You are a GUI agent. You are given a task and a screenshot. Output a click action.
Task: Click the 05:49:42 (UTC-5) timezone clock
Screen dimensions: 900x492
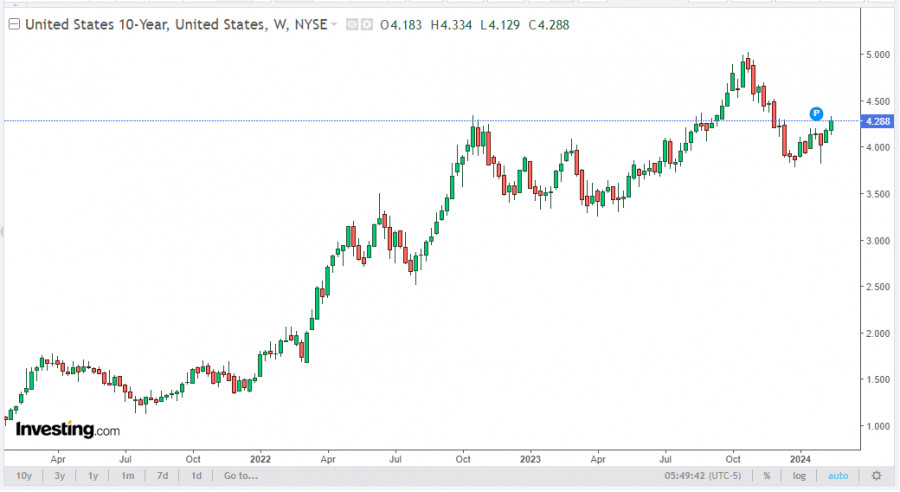pos(703,476)
